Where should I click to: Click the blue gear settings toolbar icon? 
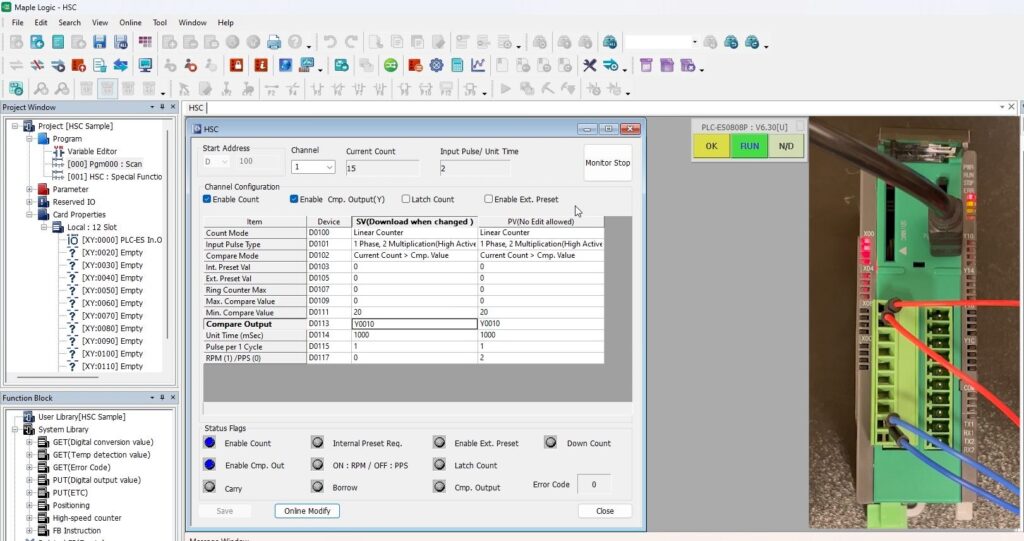pyautogui.click(x=436, y=65)
